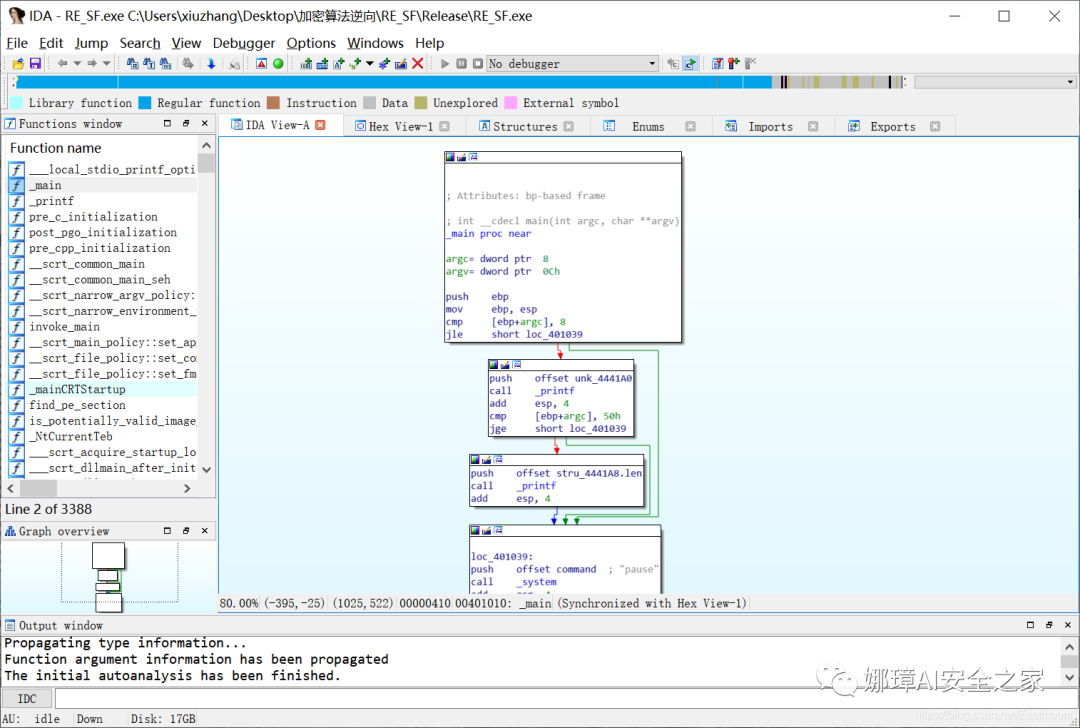The image size is (1080, 728).
Task: Click the Output window panel icon
Action: tap(10, 625)
